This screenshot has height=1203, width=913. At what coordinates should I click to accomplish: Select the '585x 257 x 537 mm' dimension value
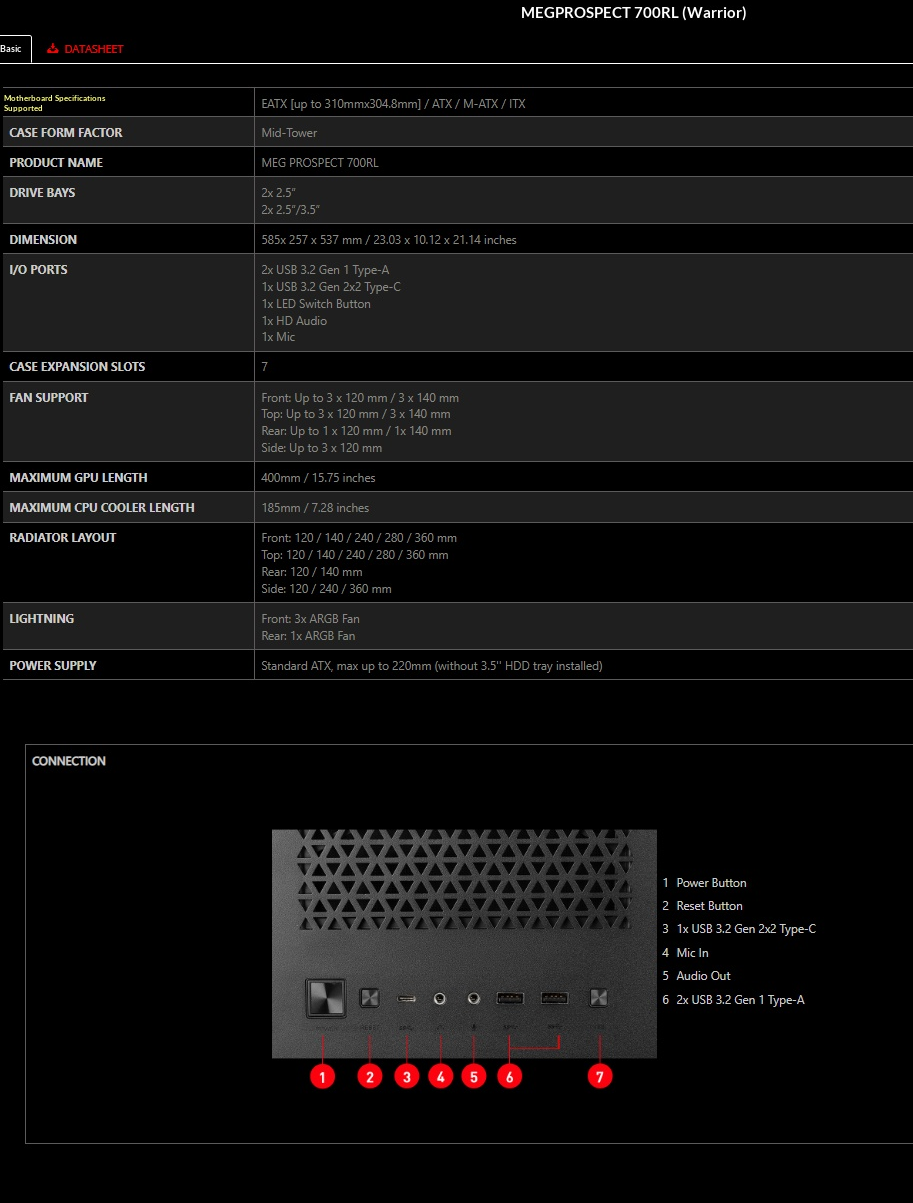(389, 240)
